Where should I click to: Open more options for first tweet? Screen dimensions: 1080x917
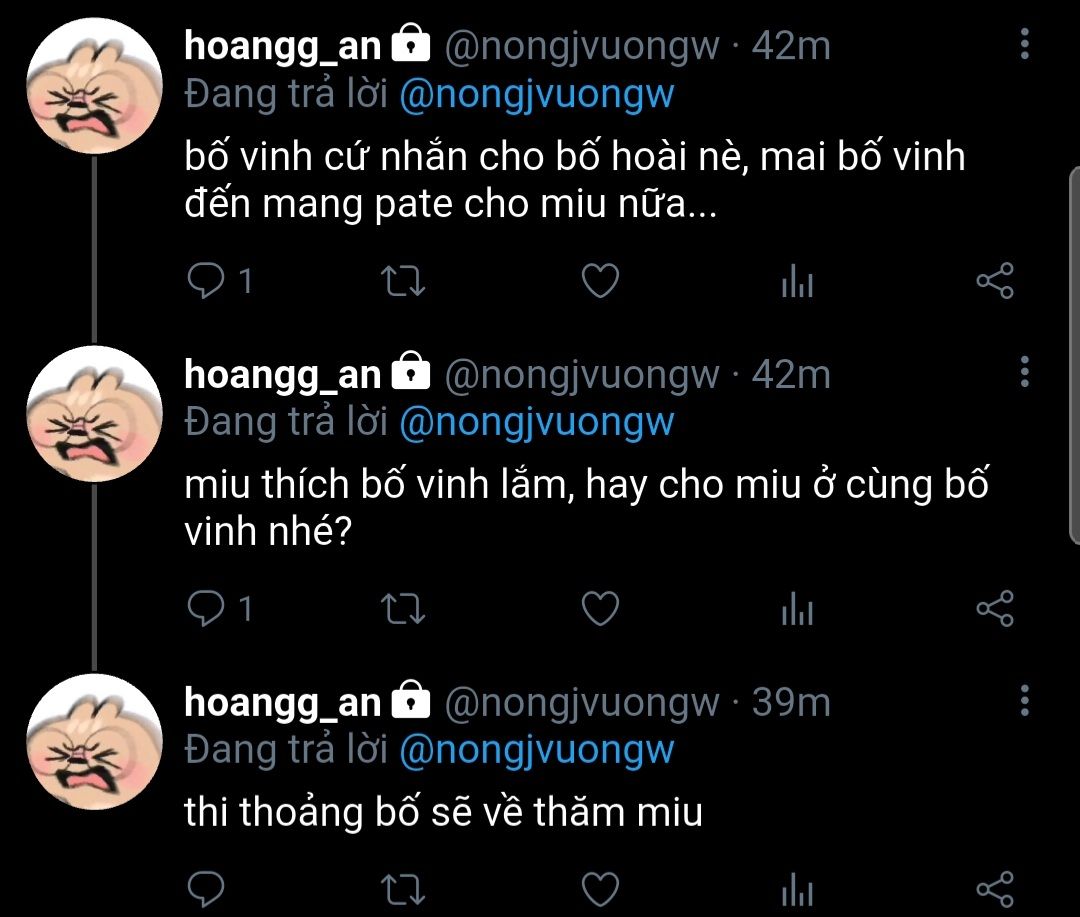click(x=1025, y=44)
